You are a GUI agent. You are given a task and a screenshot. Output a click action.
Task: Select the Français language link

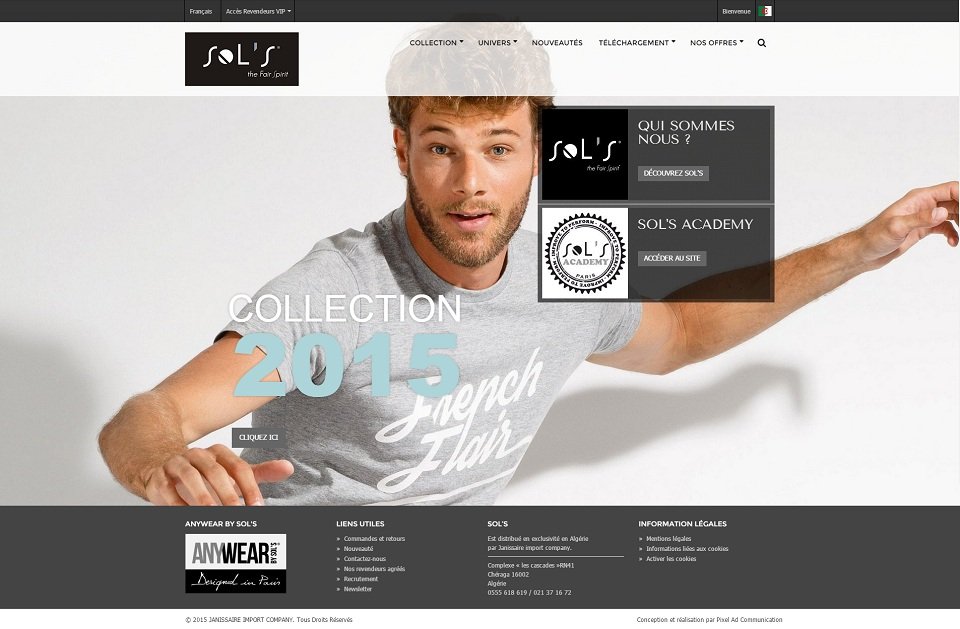click(201, 11)
